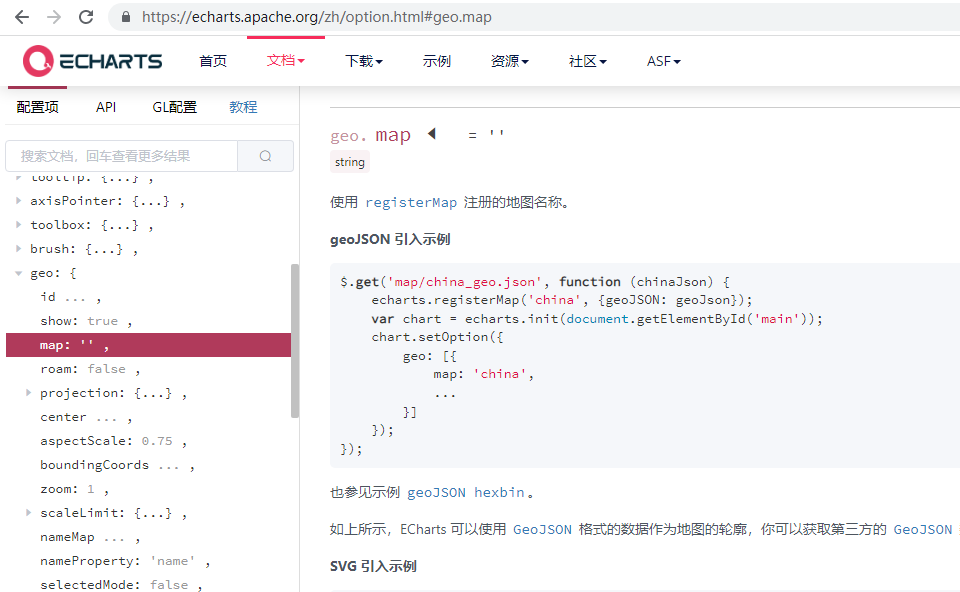The width and height of the screenshot is (960, 592).
Task: Click the string type badge
Action: point(350,162)
